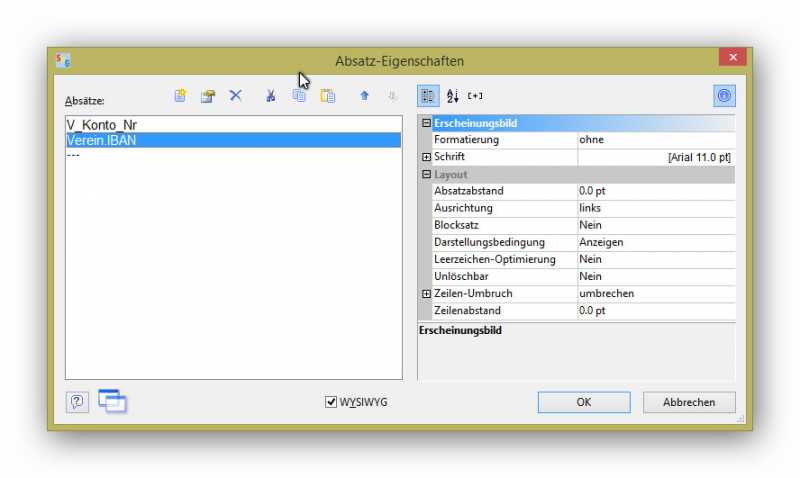Select the V_Konto_Nr paragraph entry
Image resolution: width=800 pixels, height=478 pixels.
pyautogui.click(x=102, y=125)
